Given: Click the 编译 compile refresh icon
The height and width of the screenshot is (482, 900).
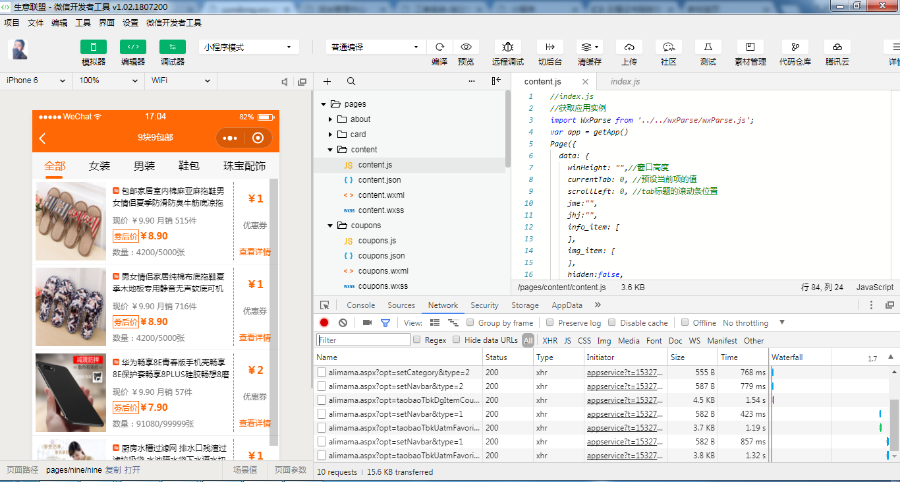Looking at the screenshot, I should [439, 47].
